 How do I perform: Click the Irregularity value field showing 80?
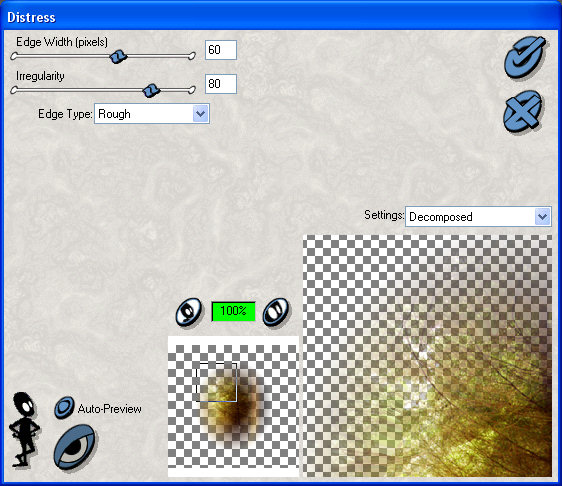pos(221,84)
